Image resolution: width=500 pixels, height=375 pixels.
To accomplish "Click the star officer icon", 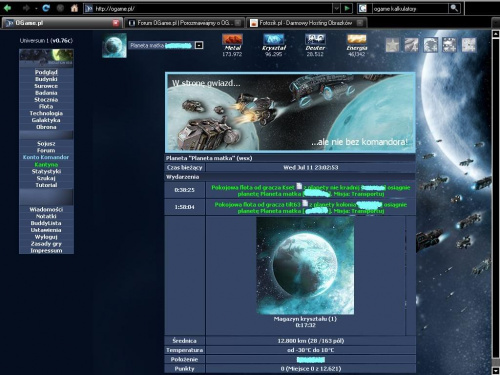I will [393, 45].
